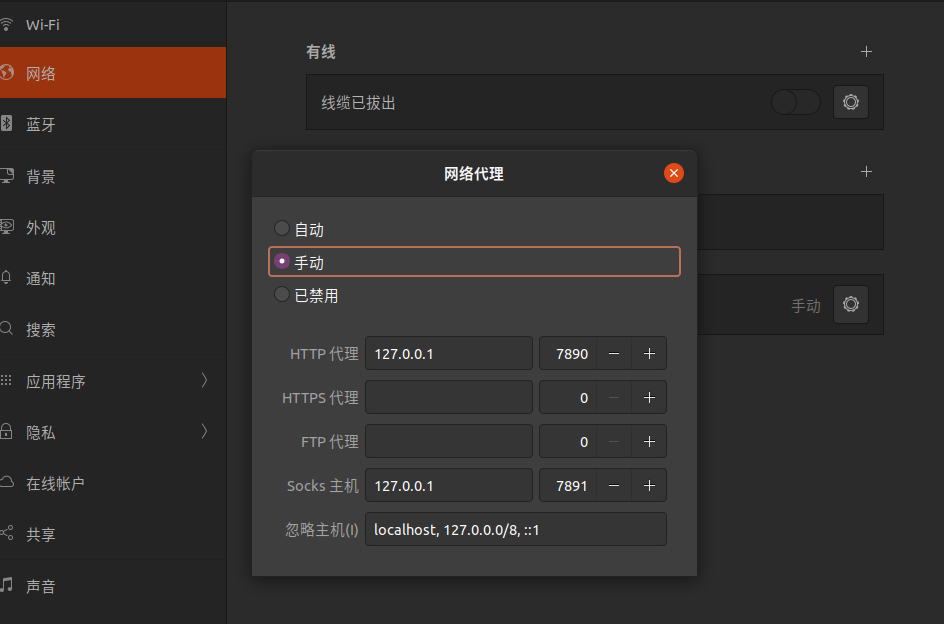The image size is (944, 624).
Task: Click the 在线帐户 online accounts icon
Action: 10,483
